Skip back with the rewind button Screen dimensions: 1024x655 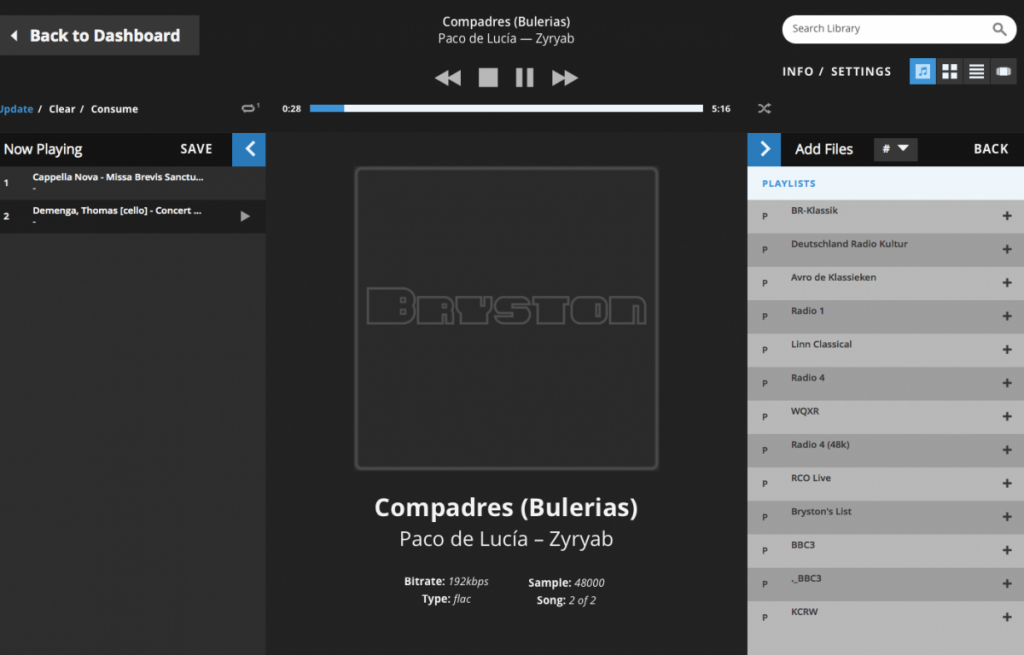(x=448, y=78)
